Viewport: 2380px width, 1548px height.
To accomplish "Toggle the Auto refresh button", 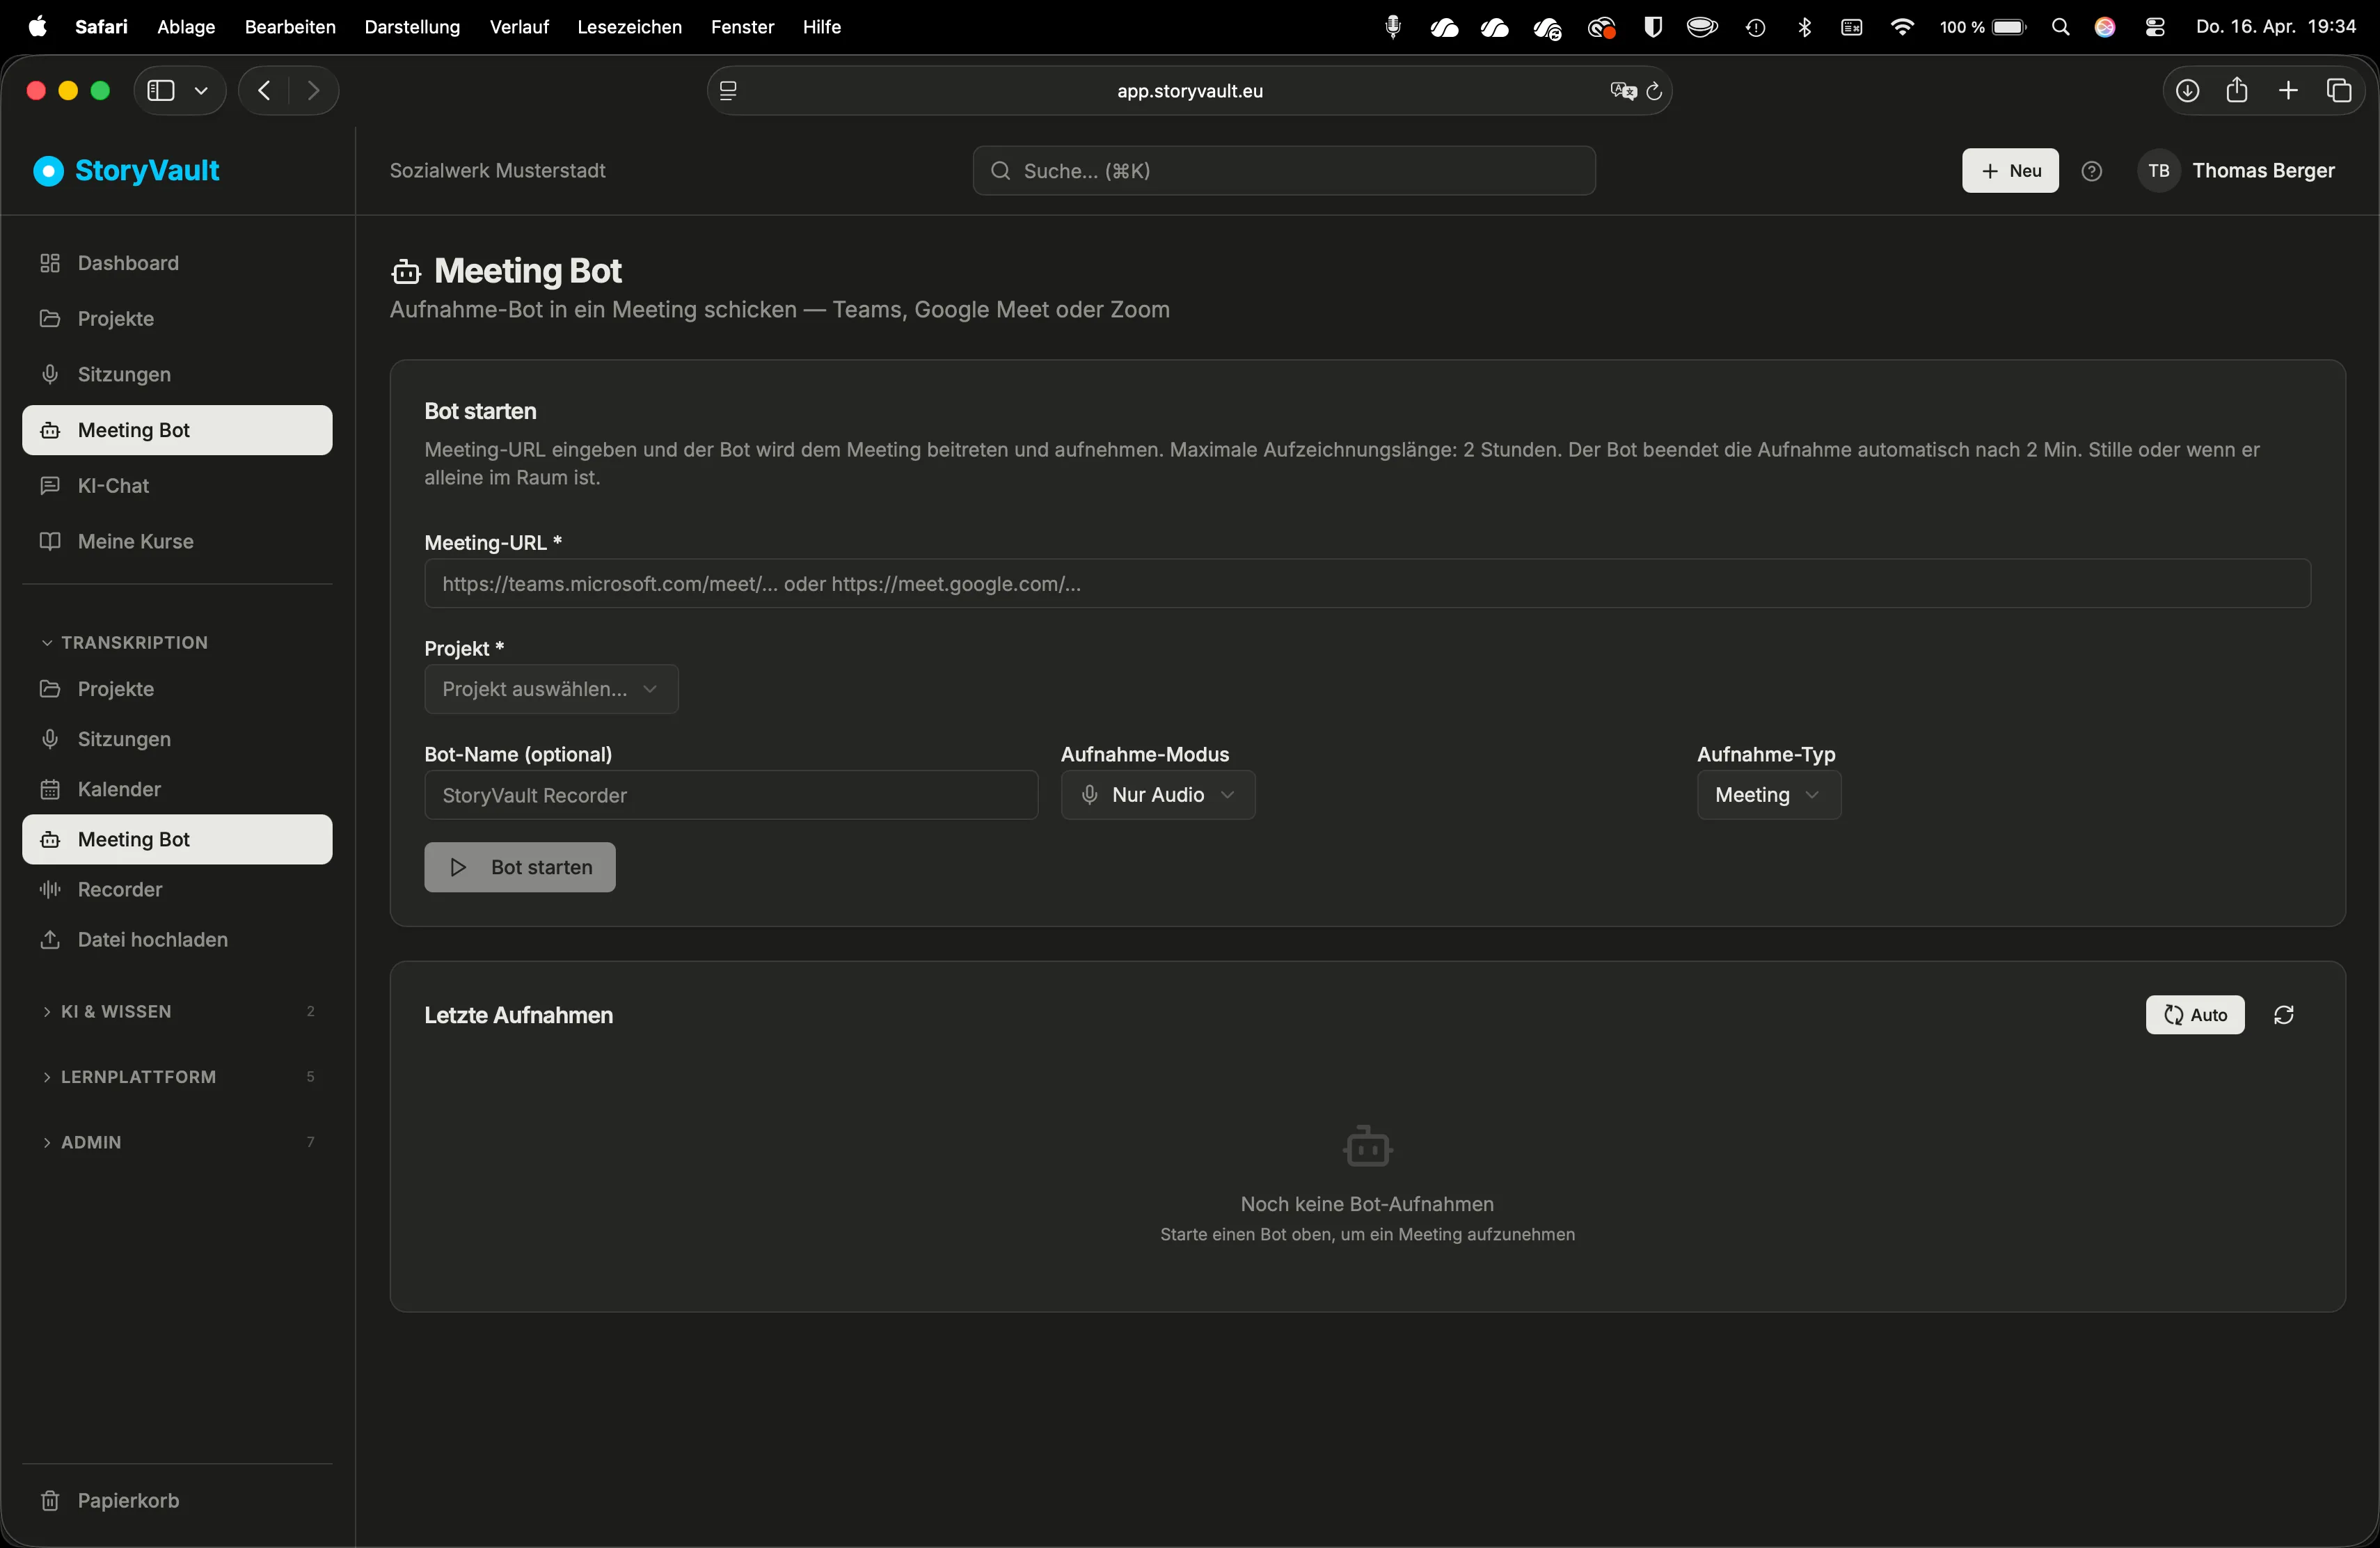I will click(2195, 1015).
